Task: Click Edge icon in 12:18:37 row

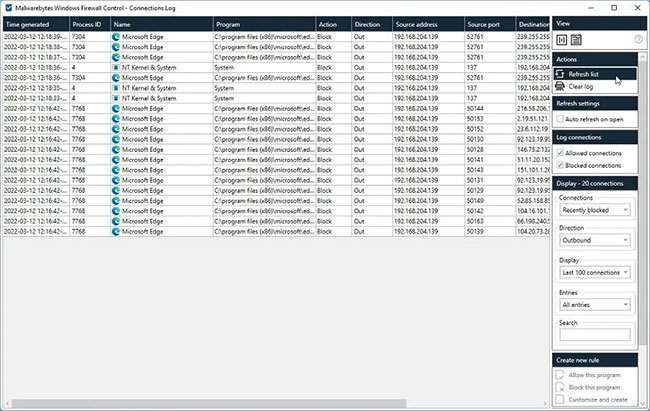Action: 116,57
